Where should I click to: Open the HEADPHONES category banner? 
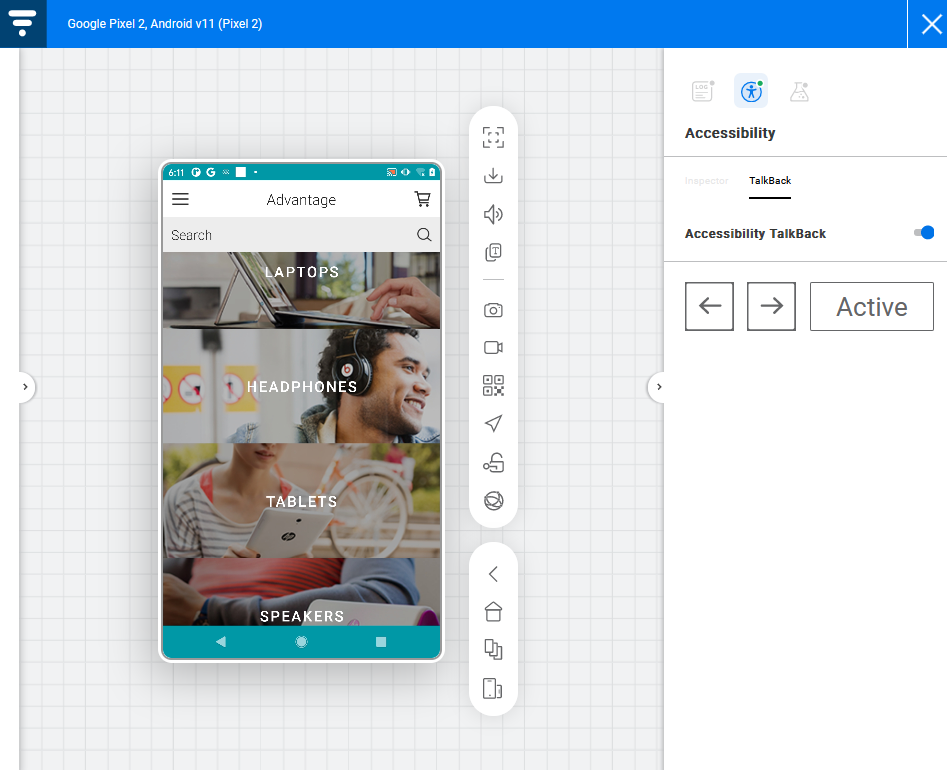coord(301,386)
